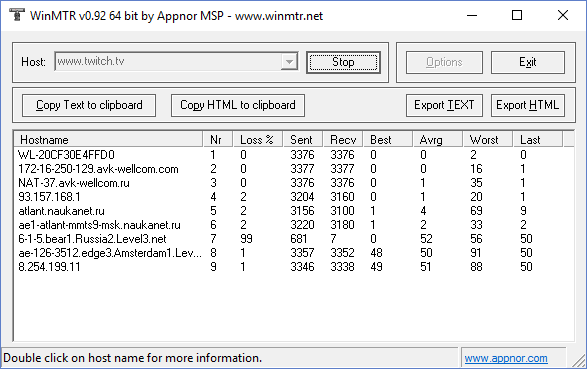Click the Worst value 91 in hop 8
Image resolution: width=587 pixels, height=369 pixels.
(x=476, y=253)
